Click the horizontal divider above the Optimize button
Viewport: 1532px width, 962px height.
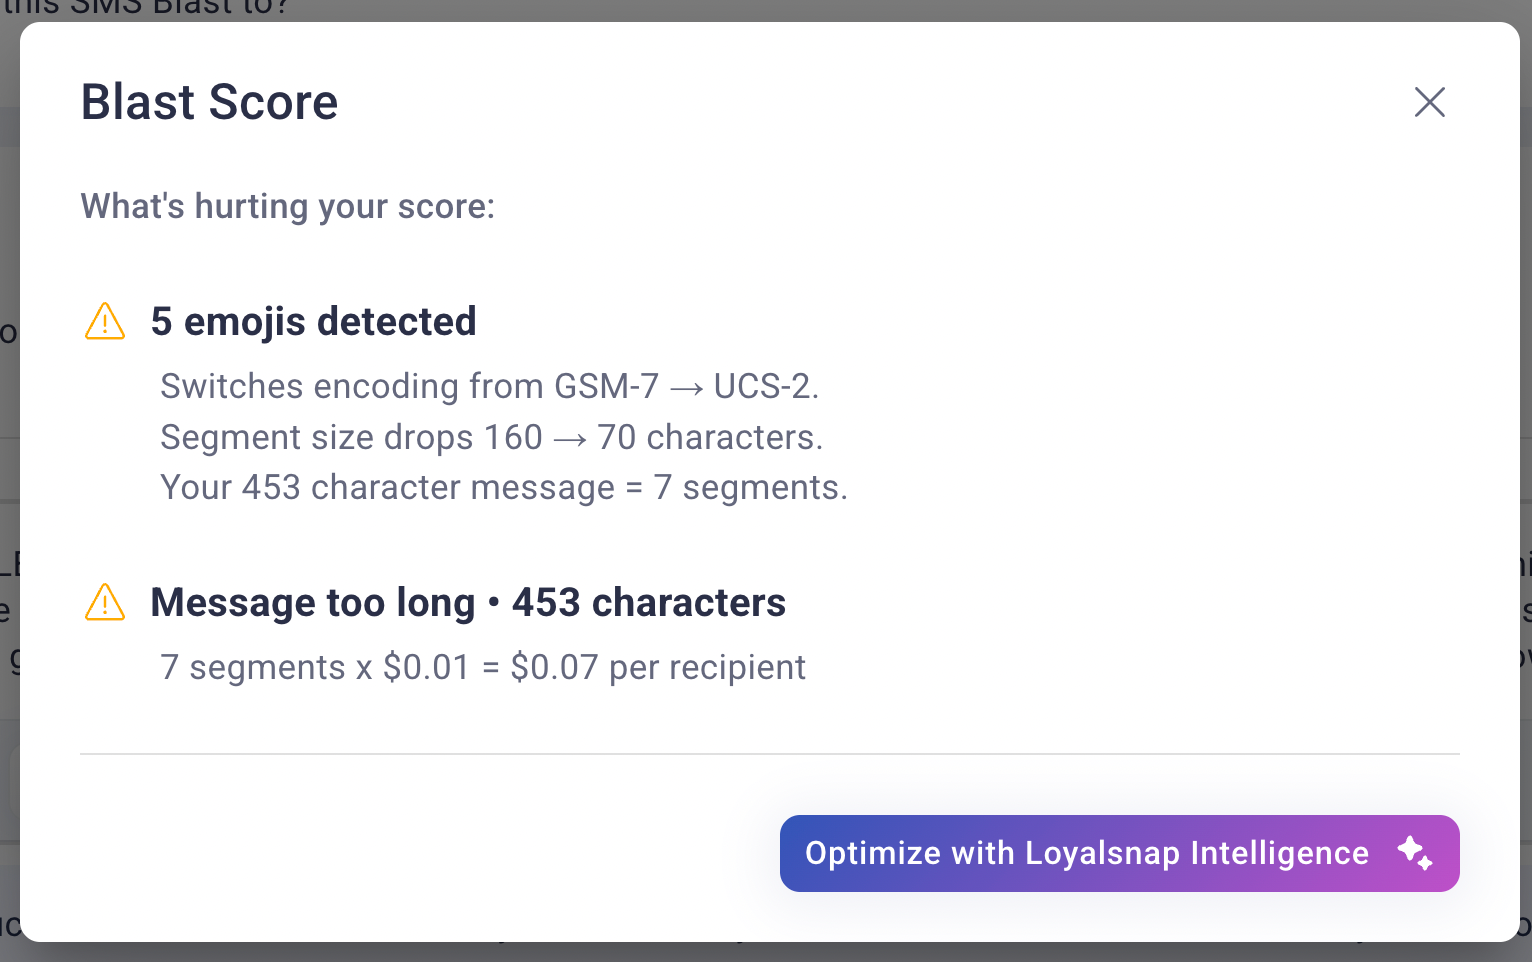(x=770, y=754)
